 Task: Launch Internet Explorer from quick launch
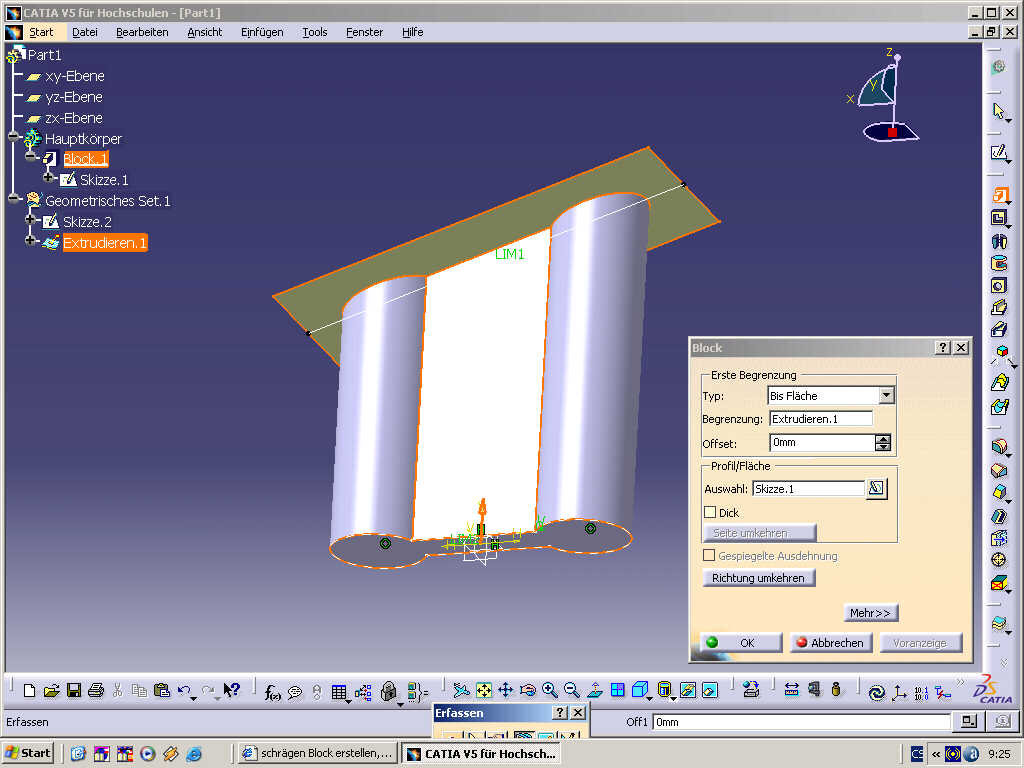pyautogui.click(x=194, y=754)
